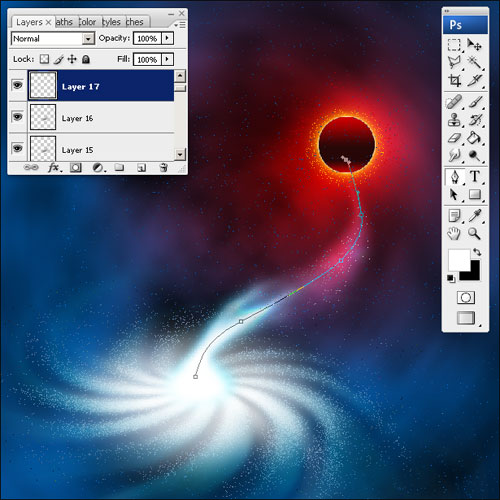This screenshot has height=500, width=500.
Task: Select the Horizontal Type tool
Action: (x=475, y=177)
